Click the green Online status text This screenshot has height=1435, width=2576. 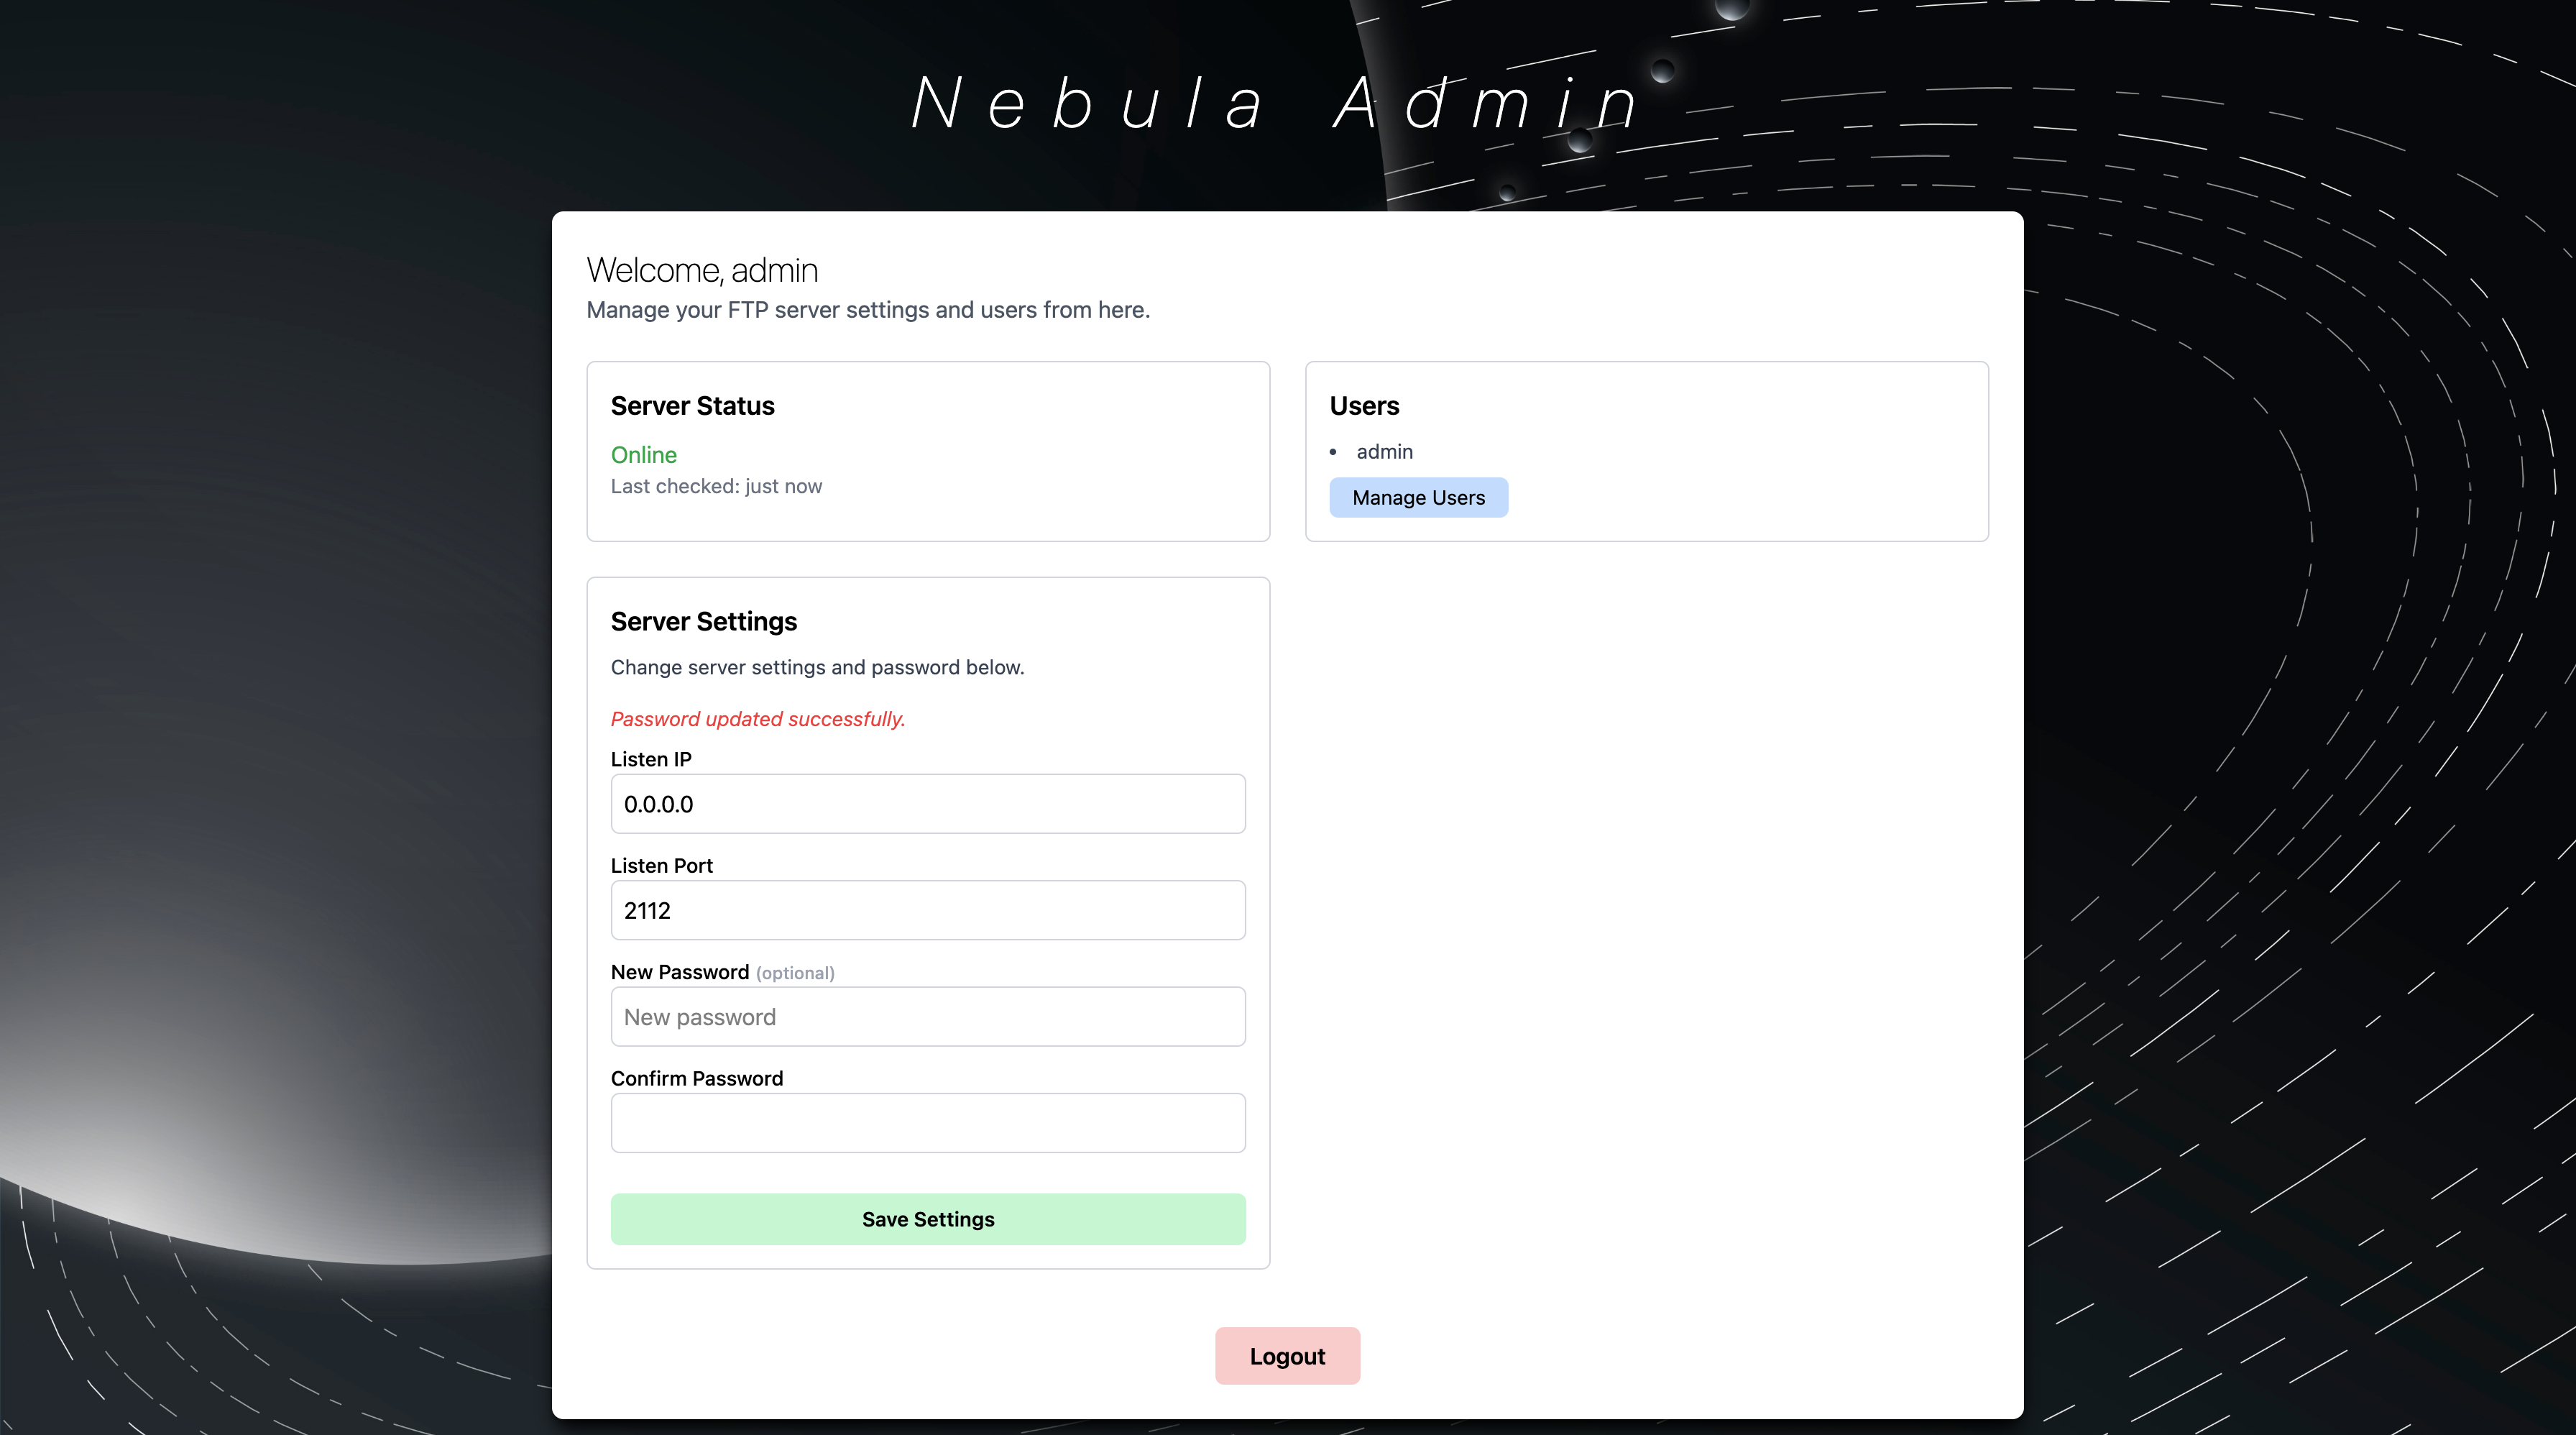(643, 455)
